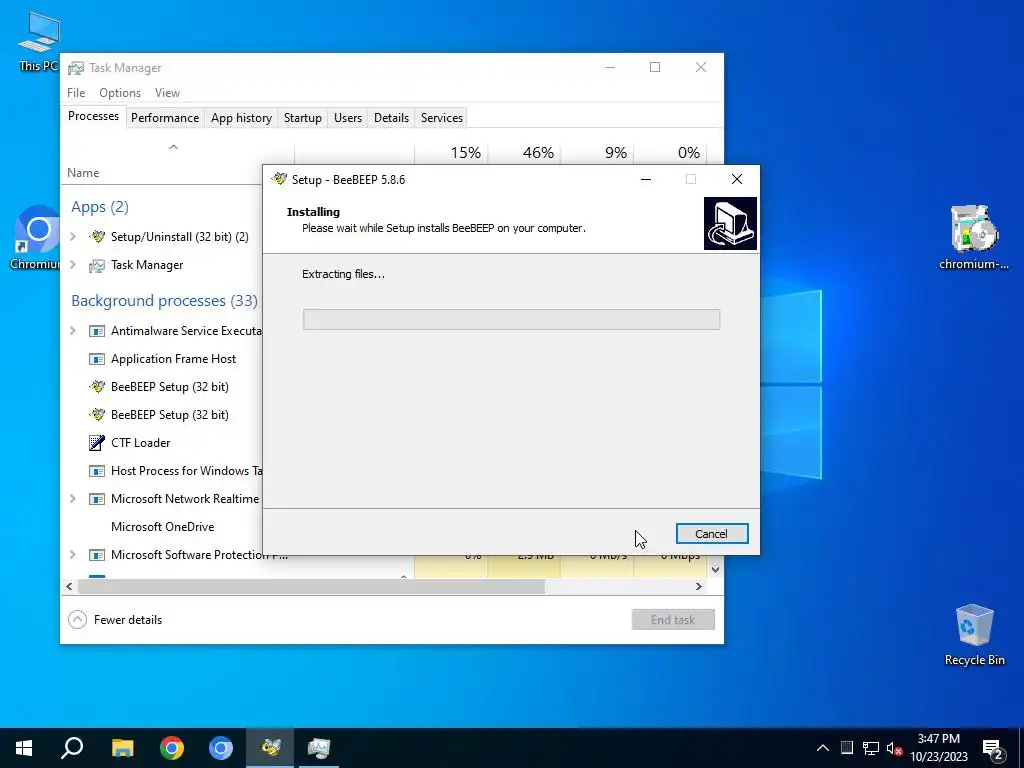Cancel the BeeBEEP installation
The height and width of the screenshot is (768, 1024).
pyautogui.click(x=711, y=534)
